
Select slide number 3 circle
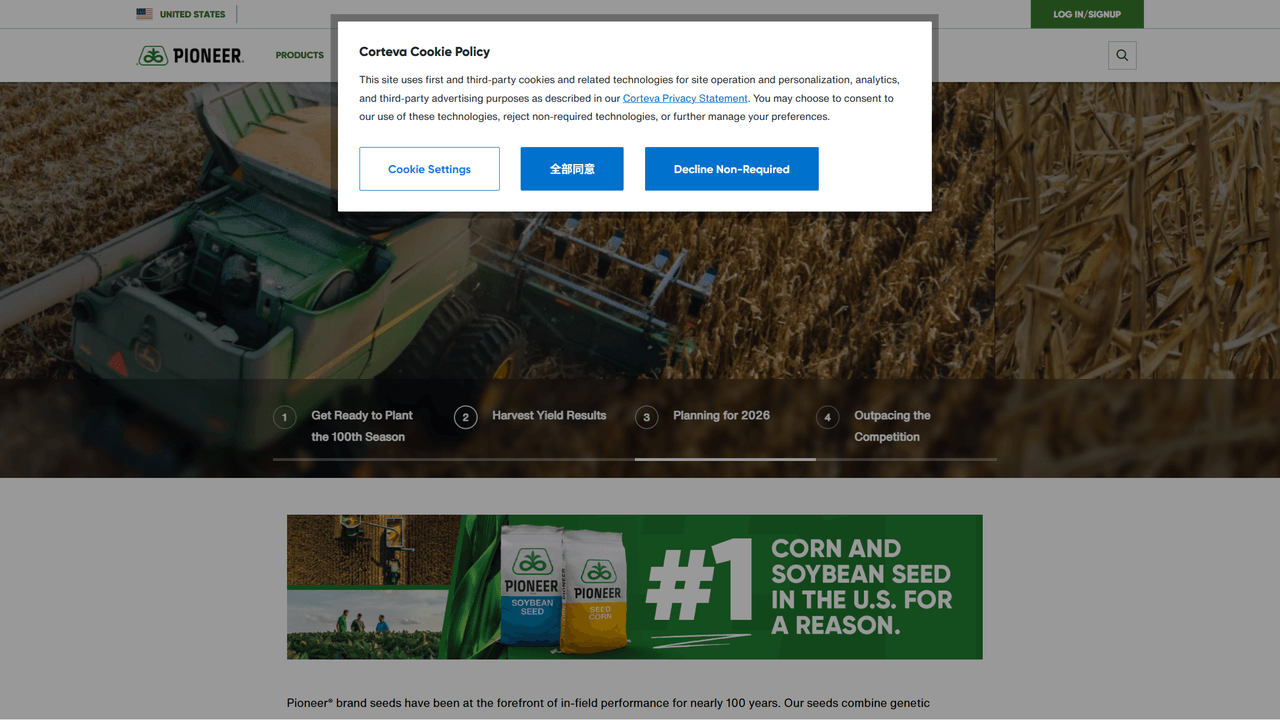(646, 417)
